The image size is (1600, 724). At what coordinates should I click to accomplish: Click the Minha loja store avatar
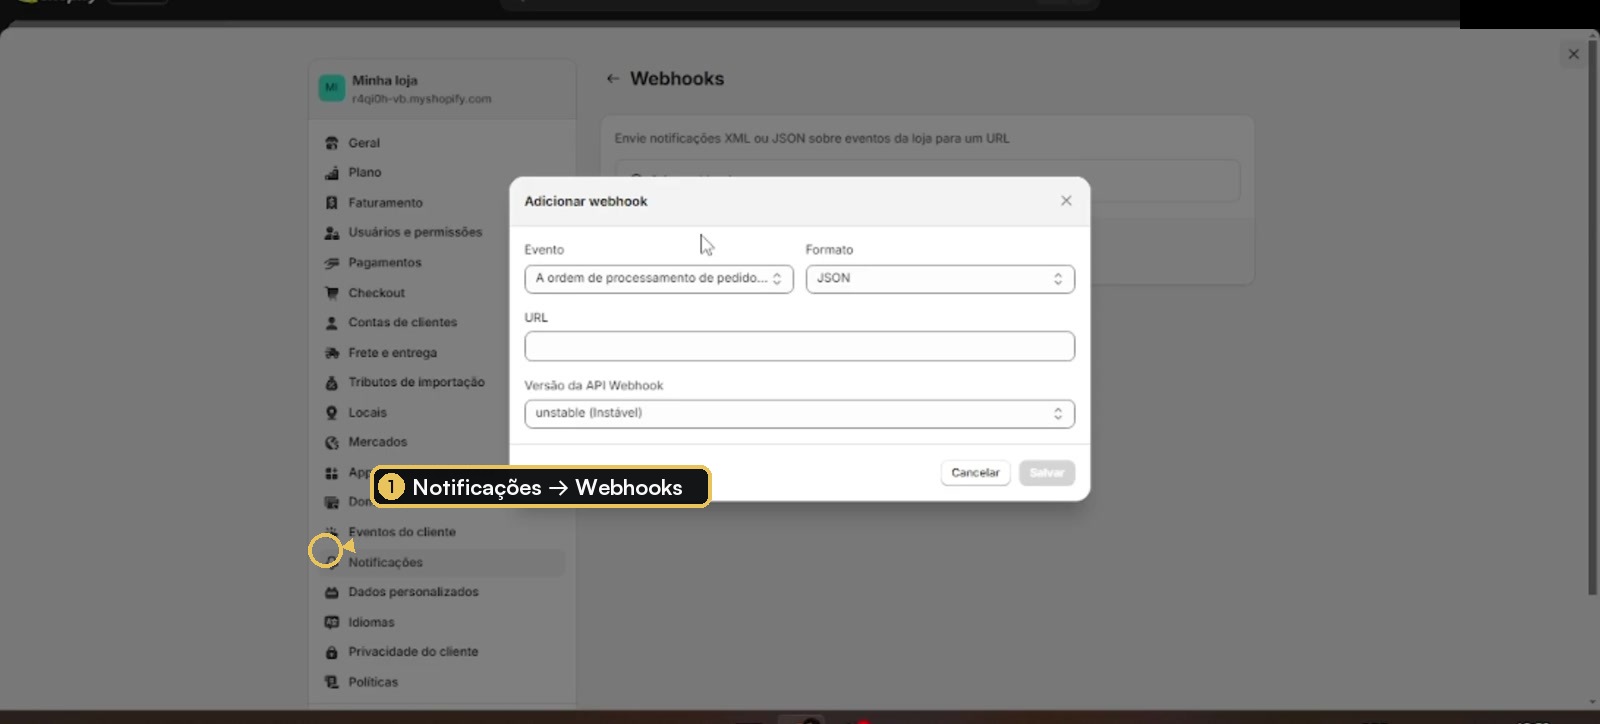331,88
